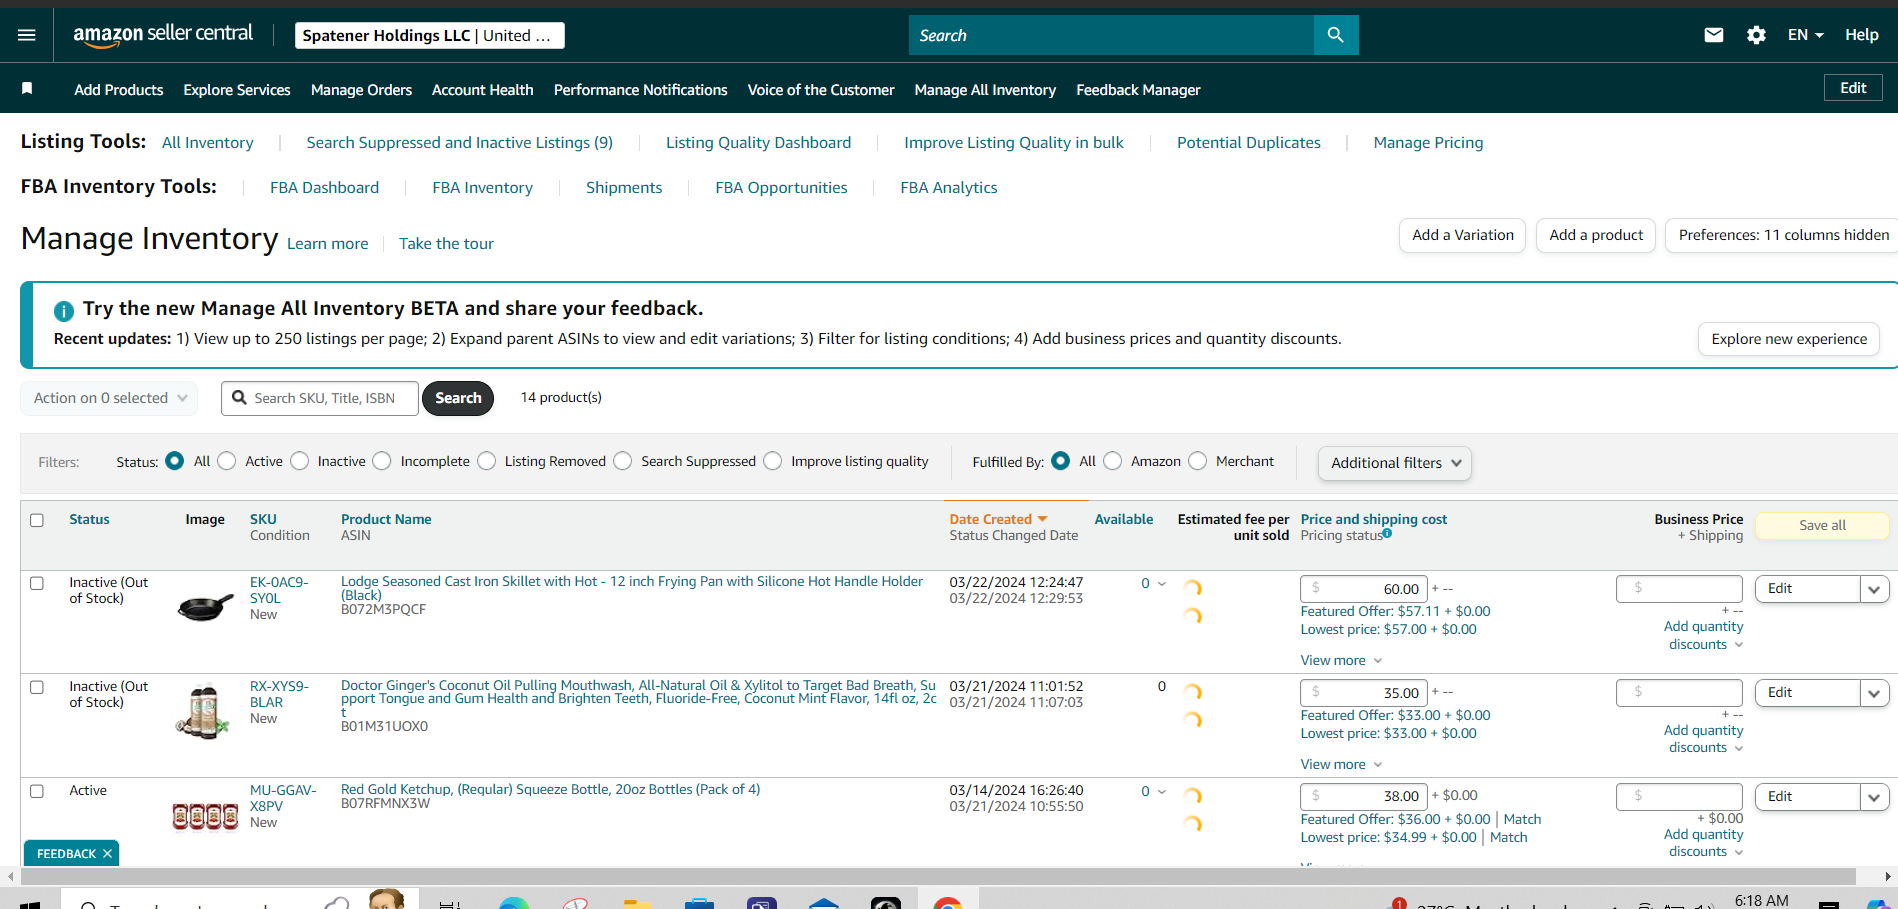Filter by Fulfilled By Merchant

click(x=1198, y=461)
